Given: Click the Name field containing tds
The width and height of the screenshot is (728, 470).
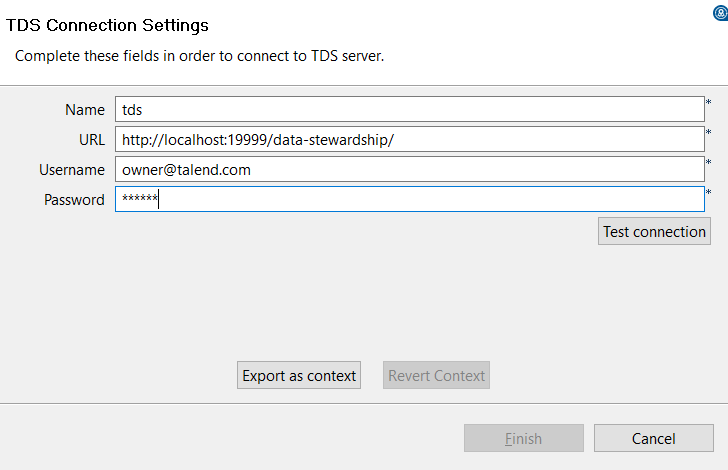Looking at the screenshot, I should click(x=410, y=109).
